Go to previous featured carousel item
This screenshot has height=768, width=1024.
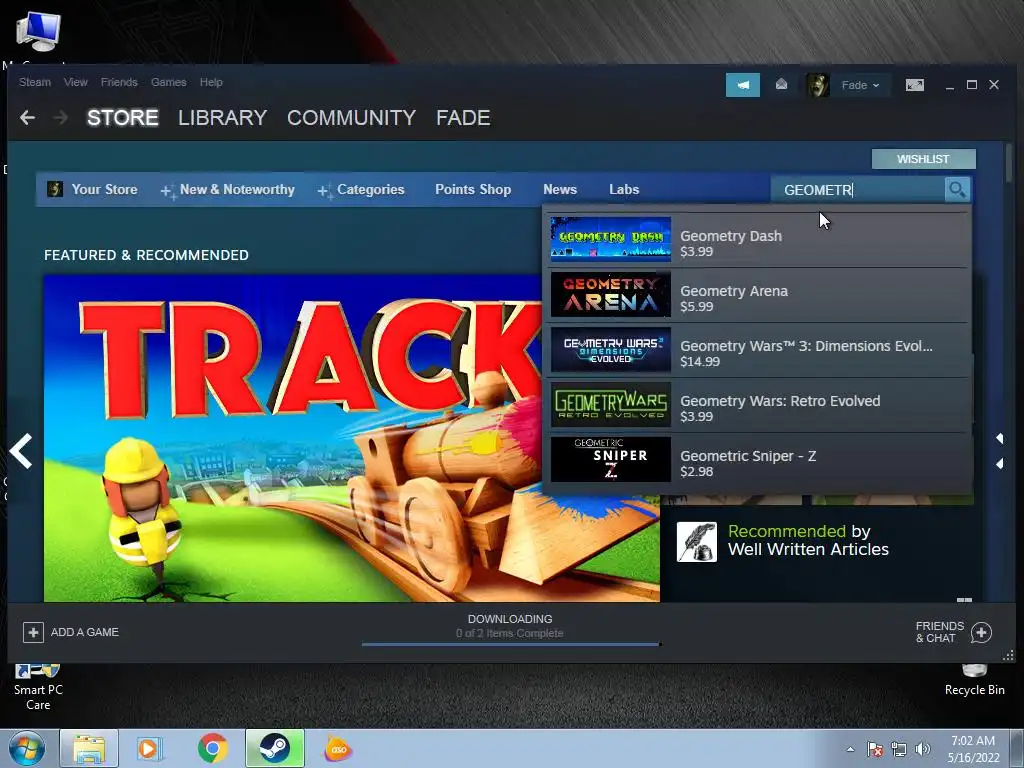pyautogui.click(x=21, y=451)
